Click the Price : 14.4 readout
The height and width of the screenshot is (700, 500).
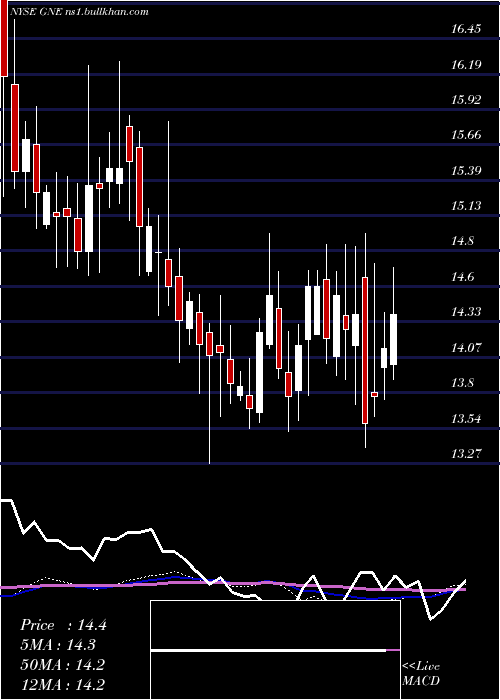[63, 625]
